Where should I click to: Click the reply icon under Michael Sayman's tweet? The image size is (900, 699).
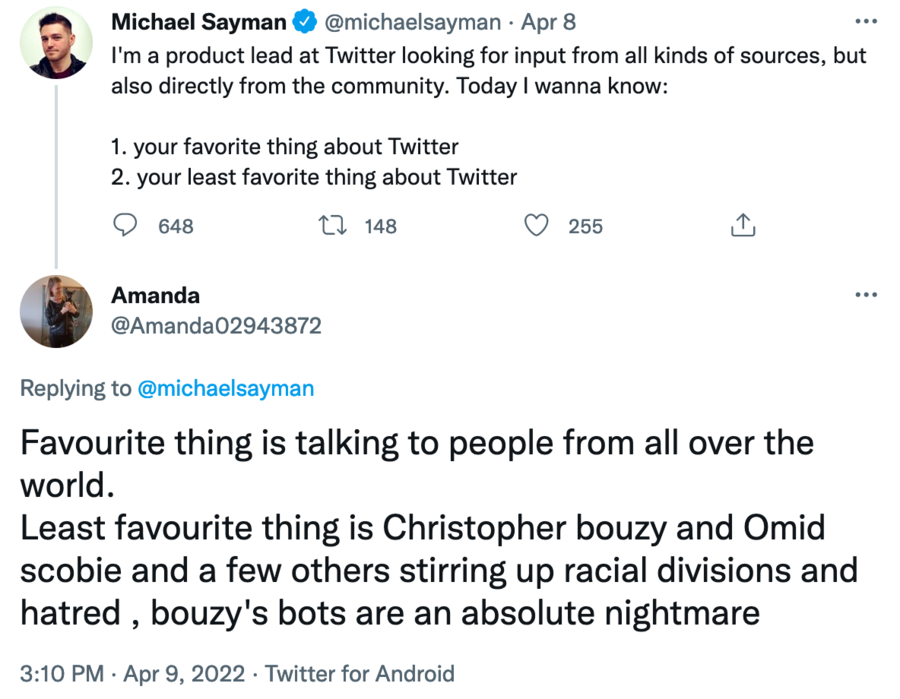pyautogui.click(x=124, y=226)
